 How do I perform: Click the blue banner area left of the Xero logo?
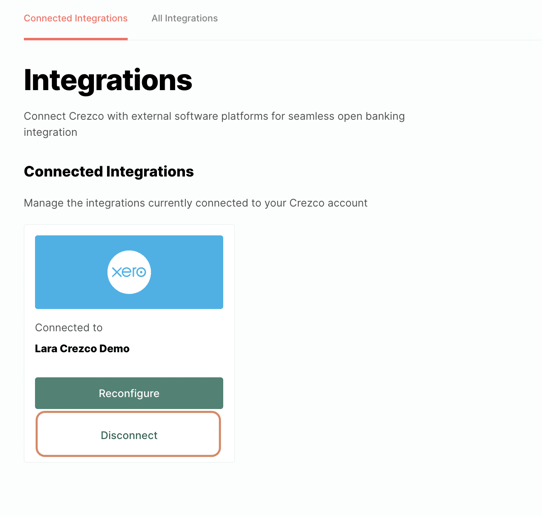pyautogui.click(x=71, y=272)
